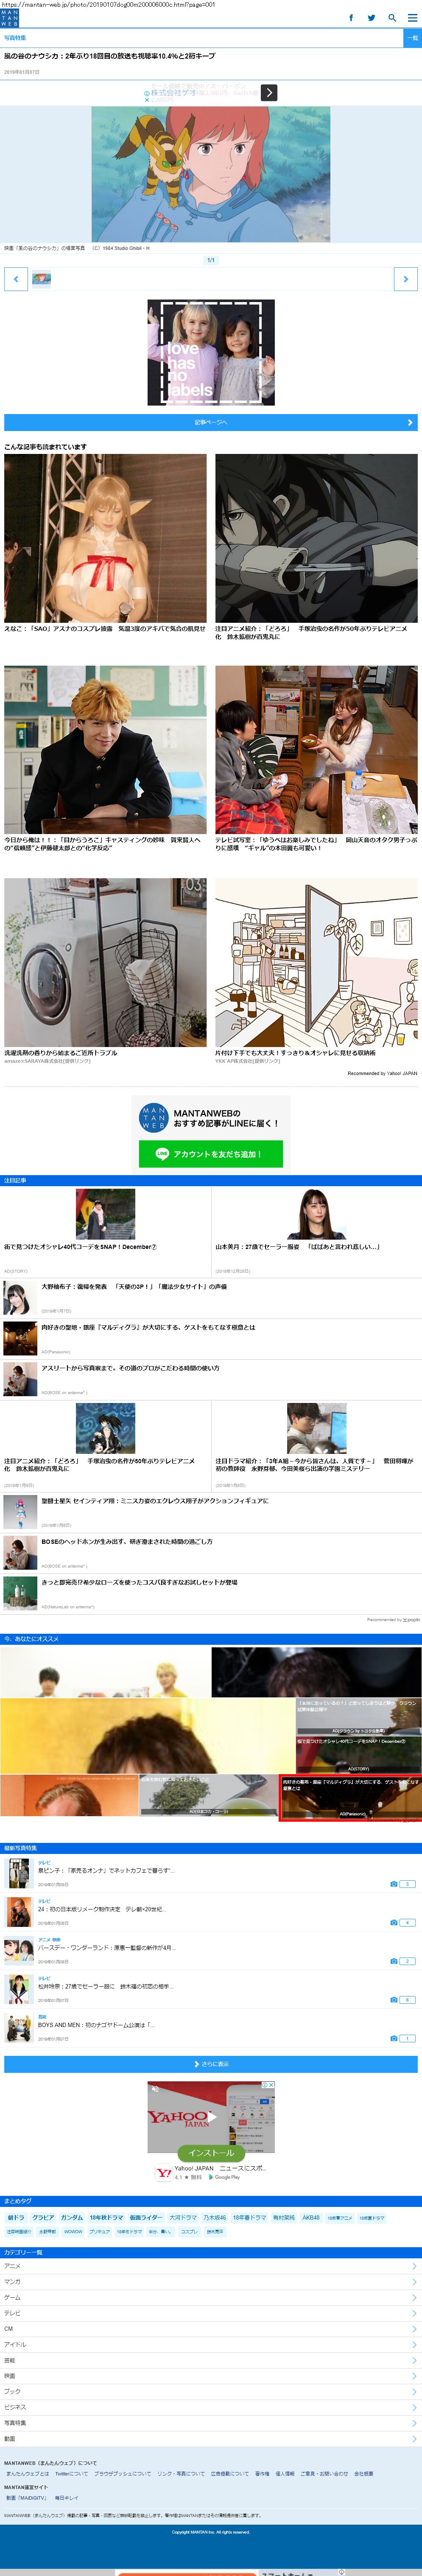This screenshot has width=422, height=2576.
Task: Click the Twitter icon in header
Action: pyautogui.click(x=371, y=18)
